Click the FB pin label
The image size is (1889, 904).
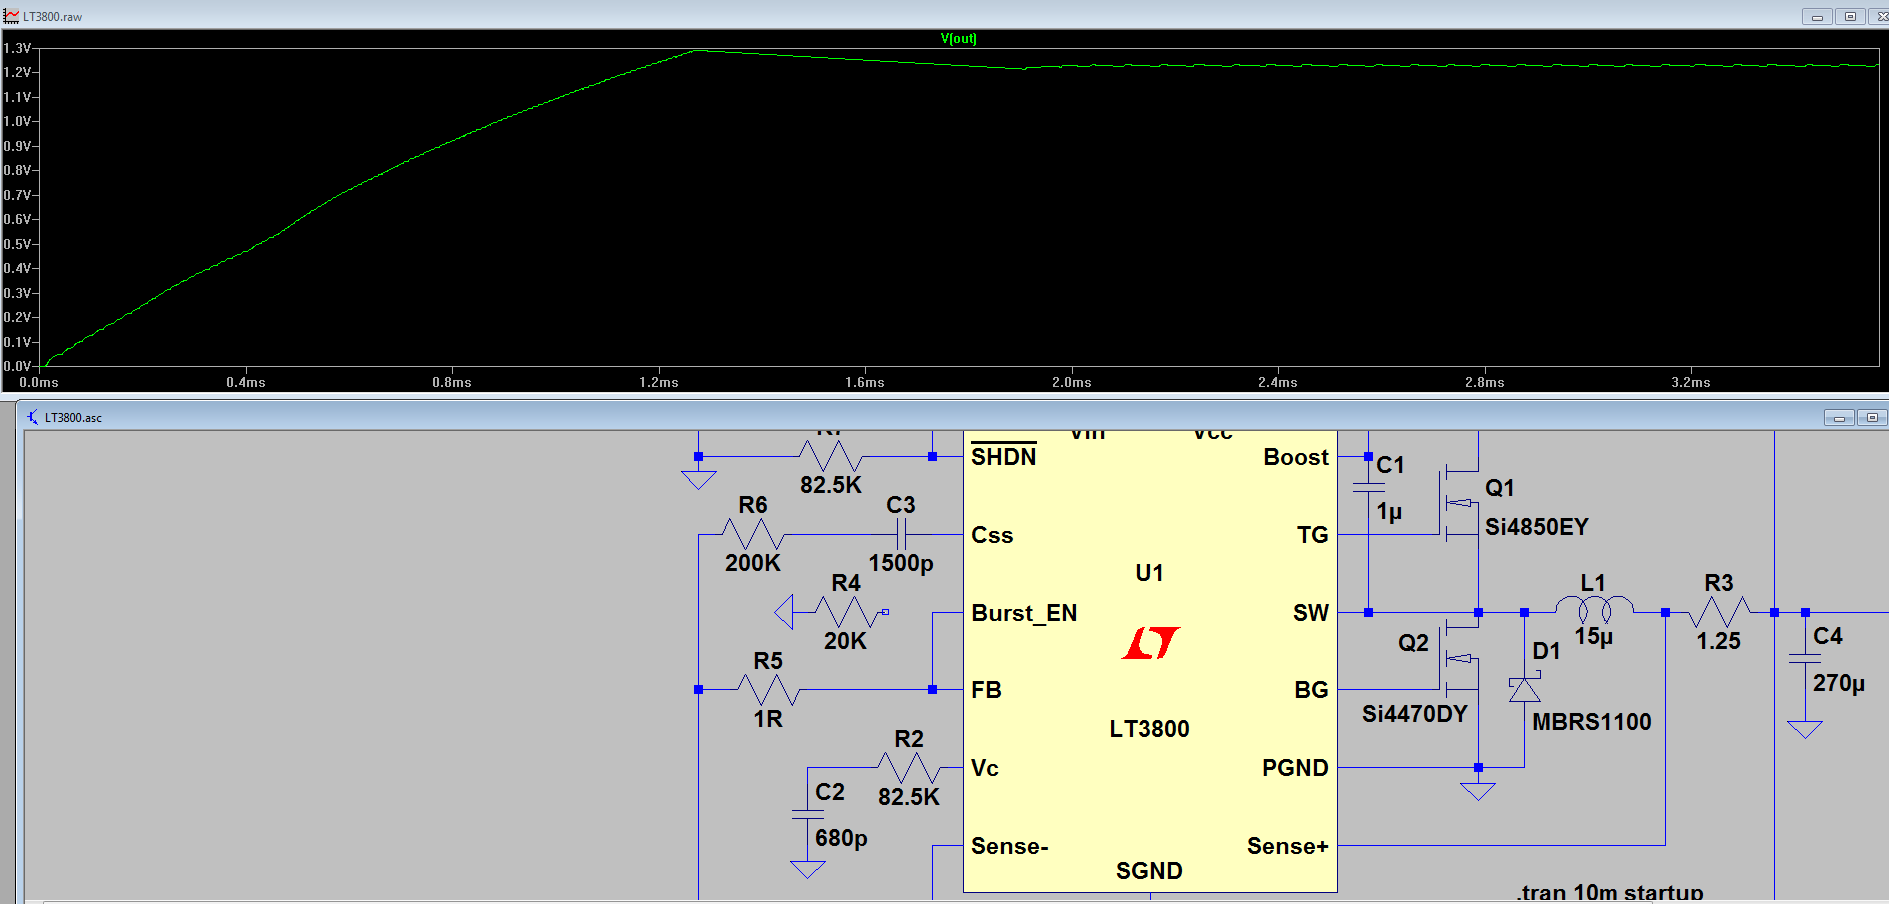(986, 690)
